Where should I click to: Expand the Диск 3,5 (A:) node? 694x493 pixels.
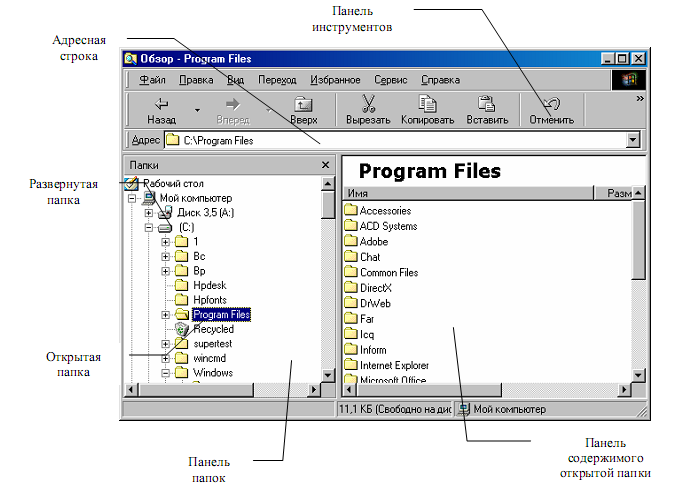(149, 213)
